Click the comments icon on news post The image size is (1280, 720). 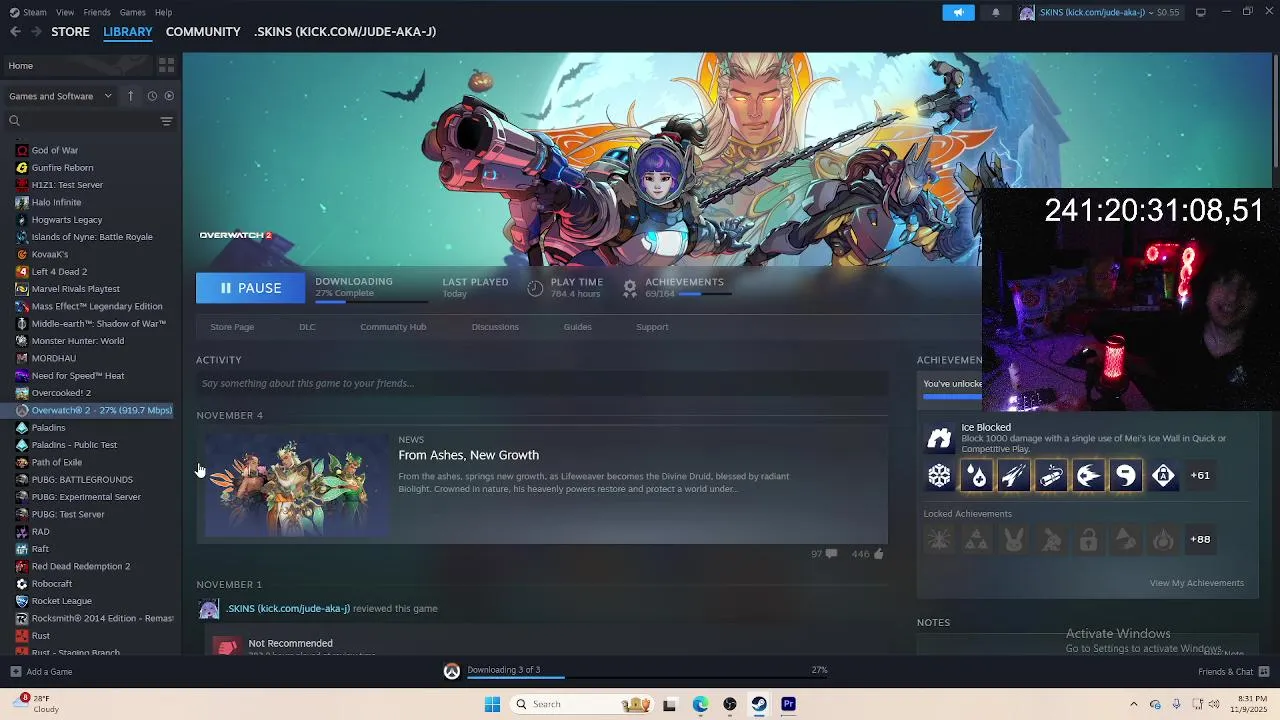(831, 554)
